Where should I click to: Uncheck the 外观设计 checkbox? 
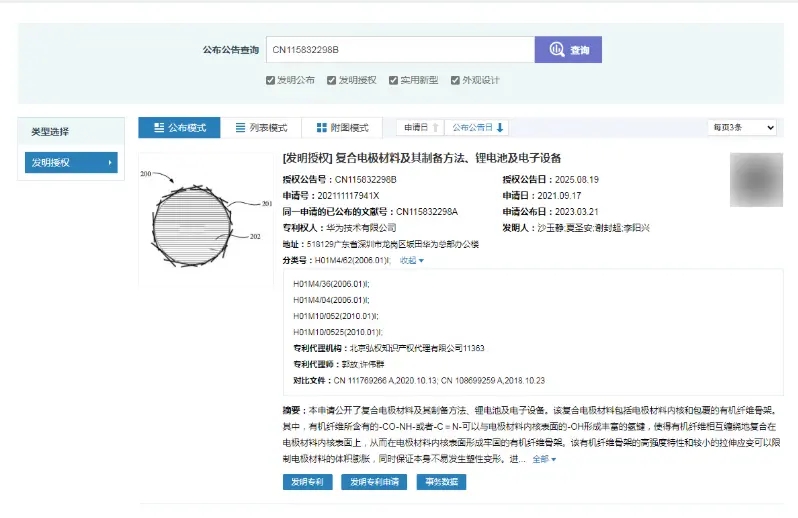(455, 80)
